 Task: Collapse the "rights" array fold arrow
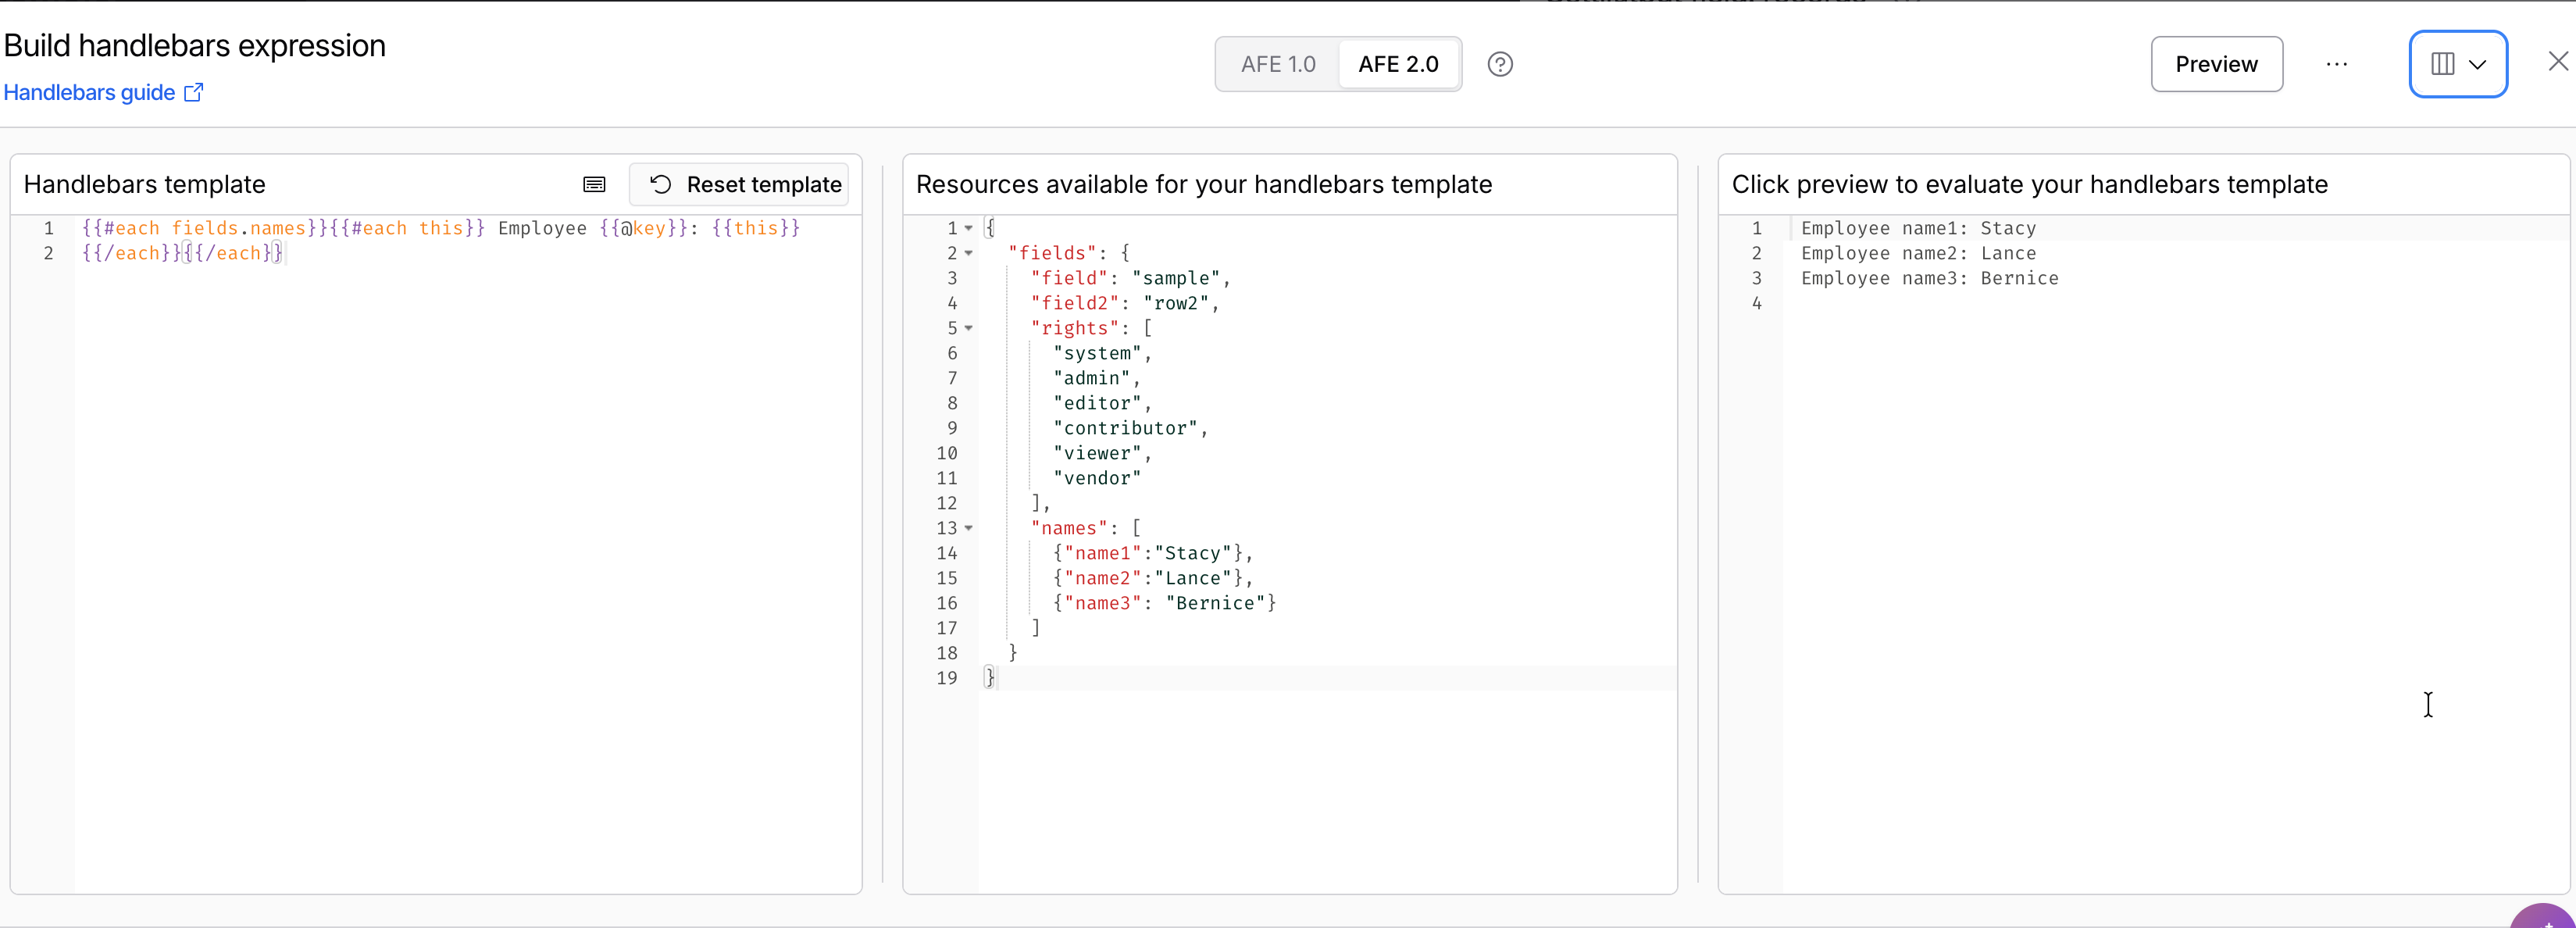click(x=969, y=328)
